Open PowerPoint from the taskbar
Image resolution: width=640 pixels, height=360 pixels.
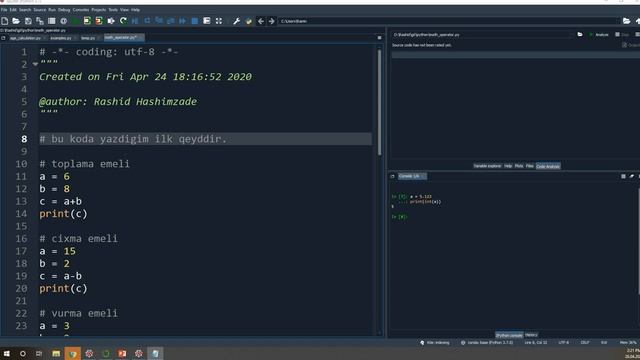coord(122,353)
